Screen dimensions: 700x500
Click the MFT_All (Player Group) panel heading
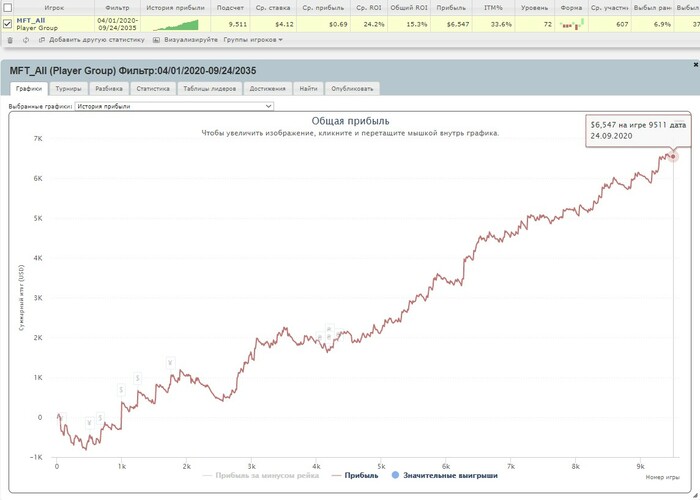click(133, 71)
